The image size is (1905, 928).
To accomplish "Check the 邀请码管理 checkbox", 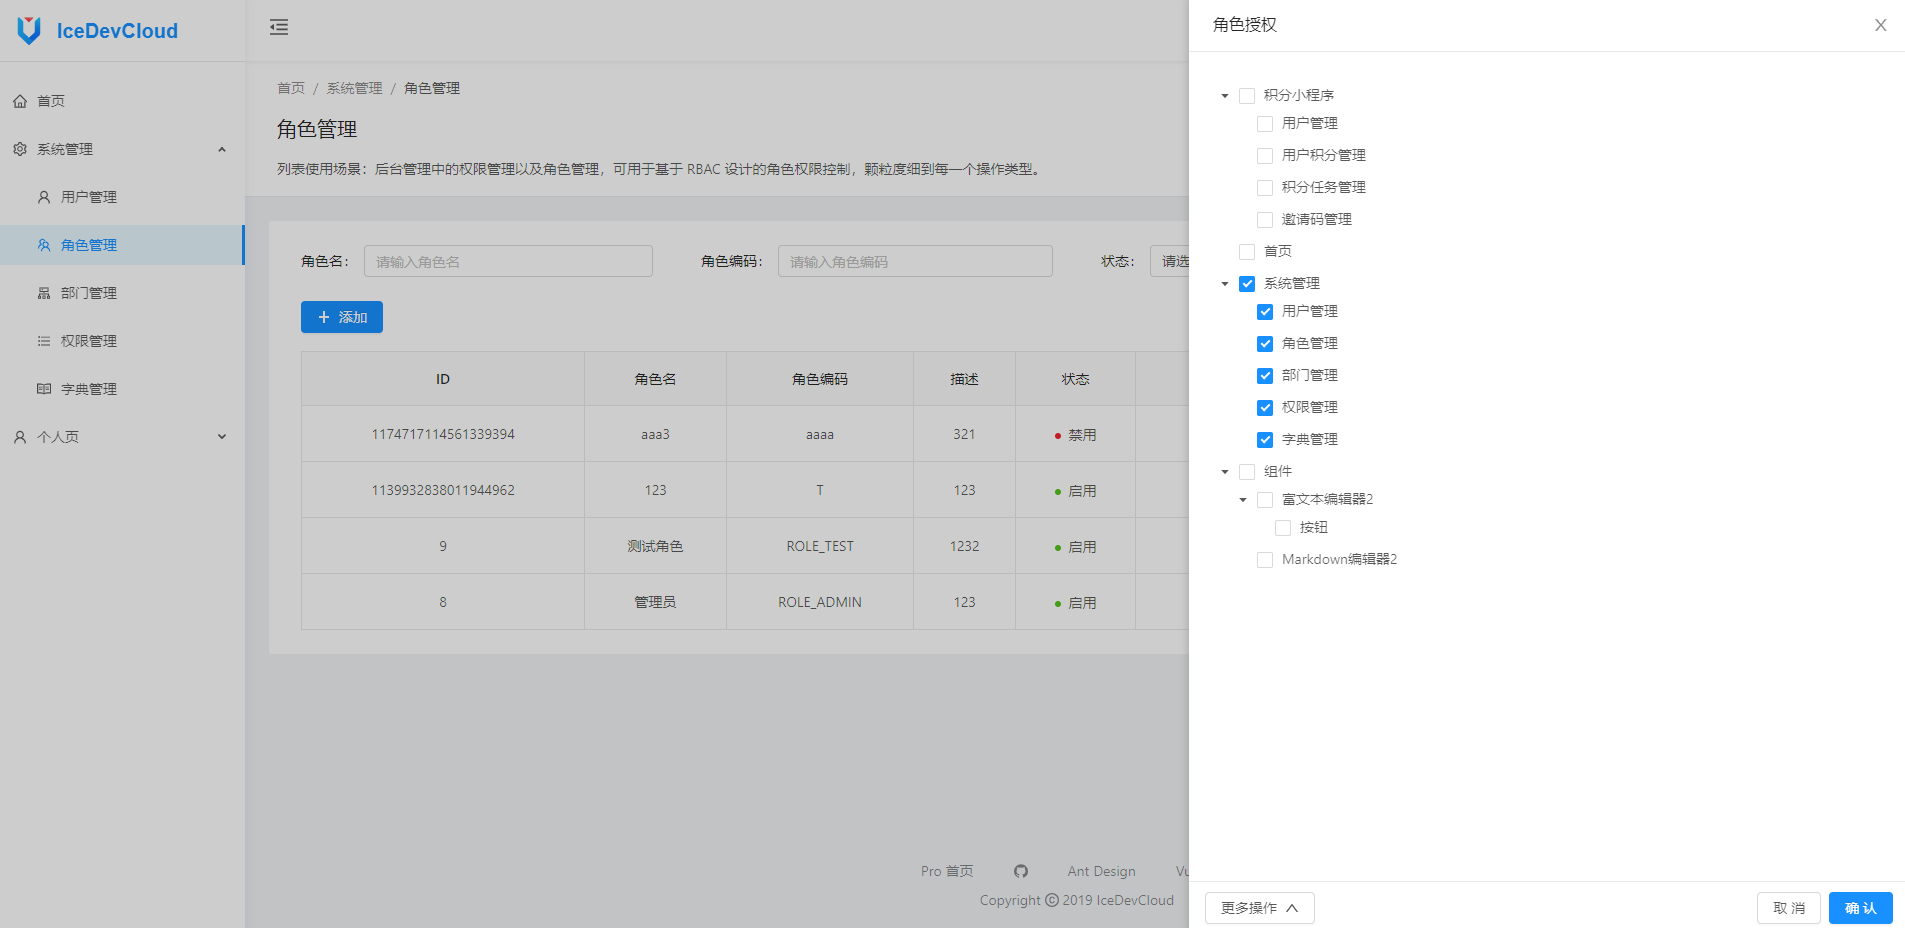I will [x=1265, y=220].
